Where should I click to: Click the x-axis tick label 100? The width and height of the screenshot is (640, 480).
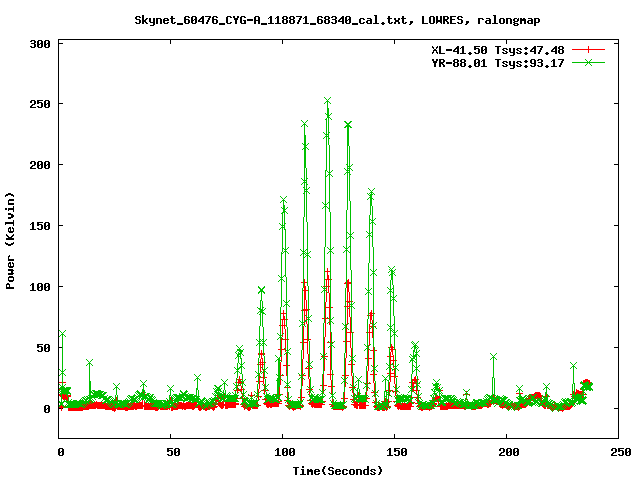(285, 452)
